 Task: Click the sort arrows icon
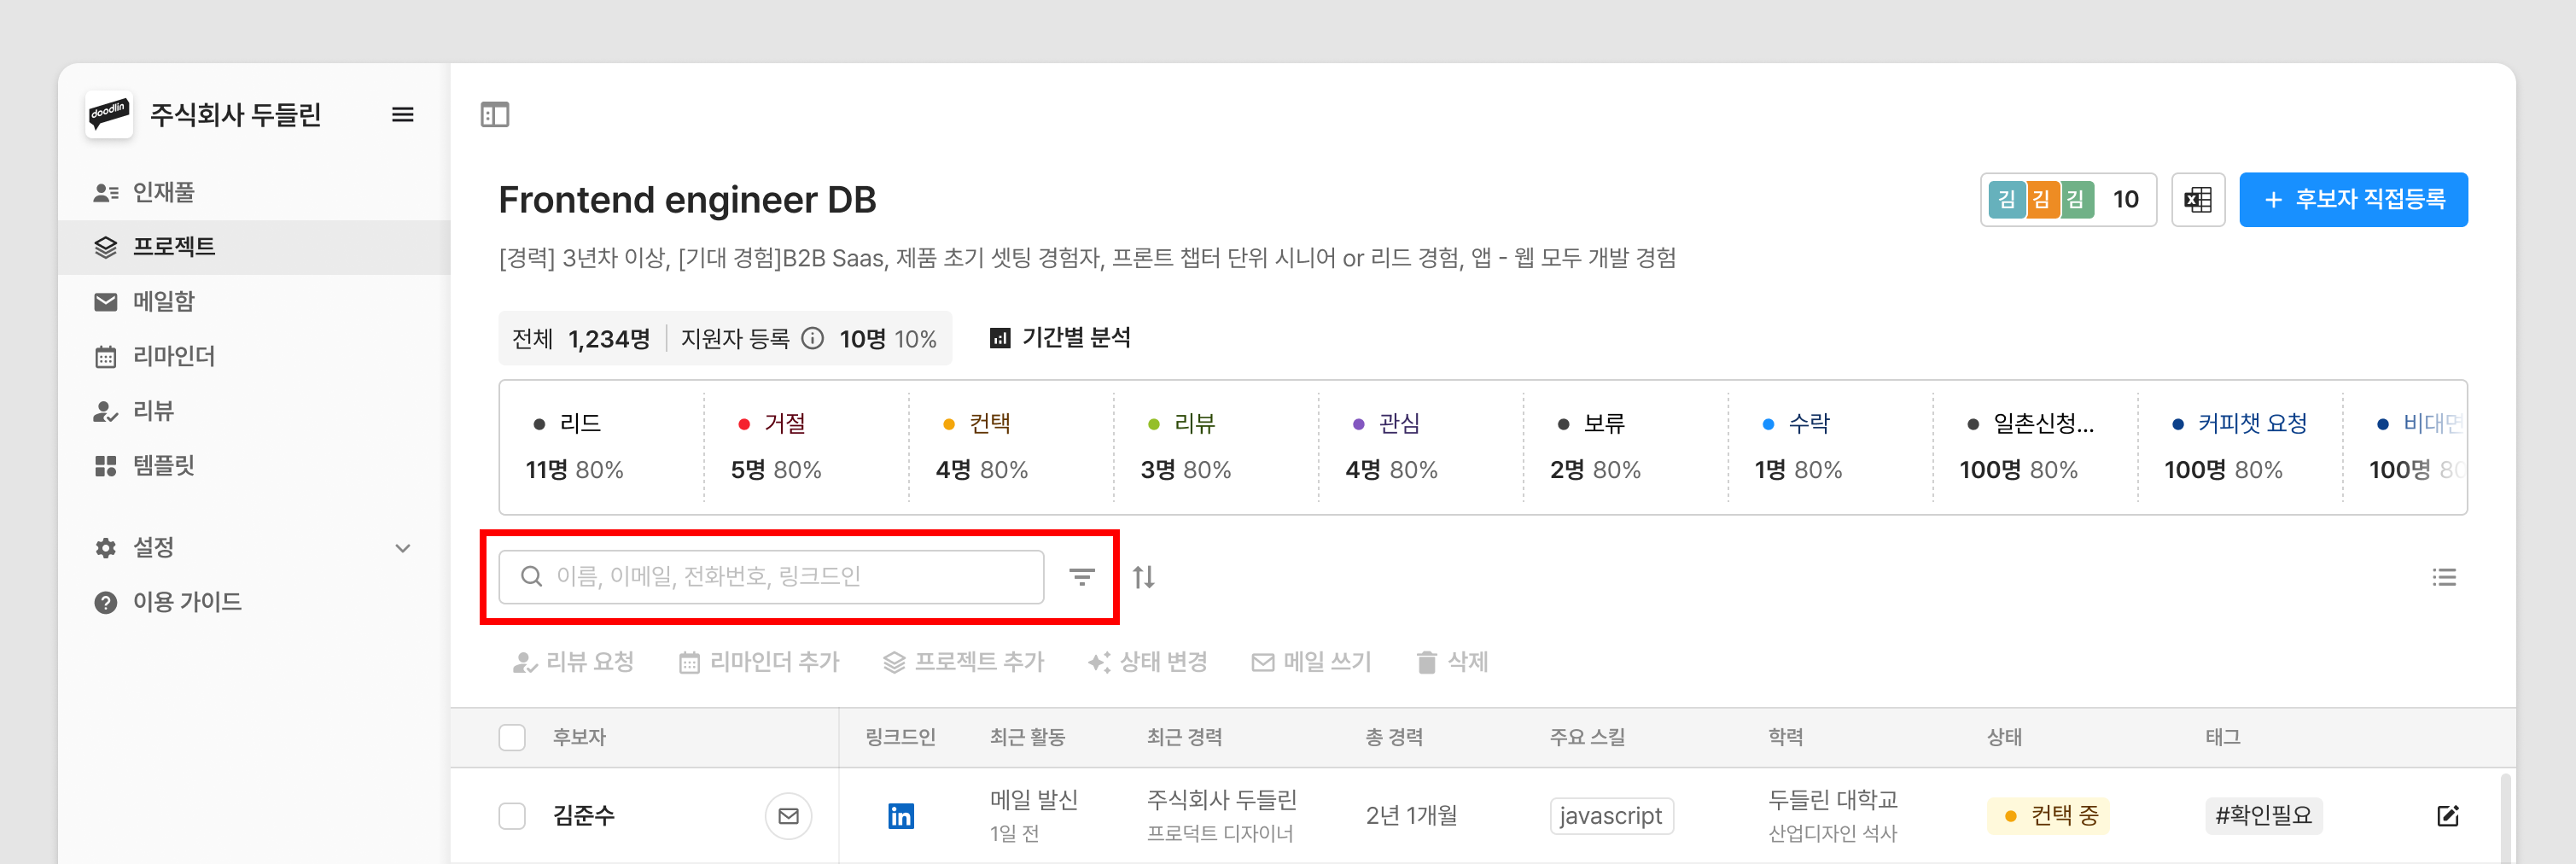point(1144,577)
